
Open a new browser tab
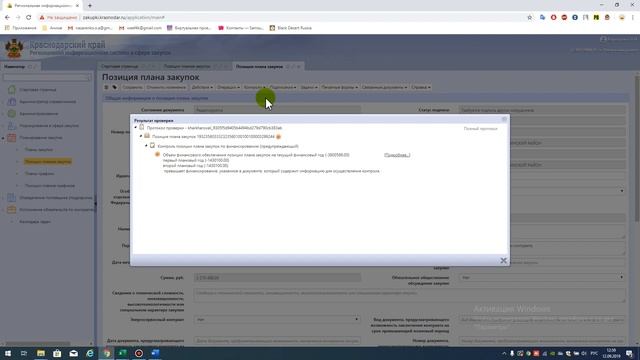click(90, 5)
